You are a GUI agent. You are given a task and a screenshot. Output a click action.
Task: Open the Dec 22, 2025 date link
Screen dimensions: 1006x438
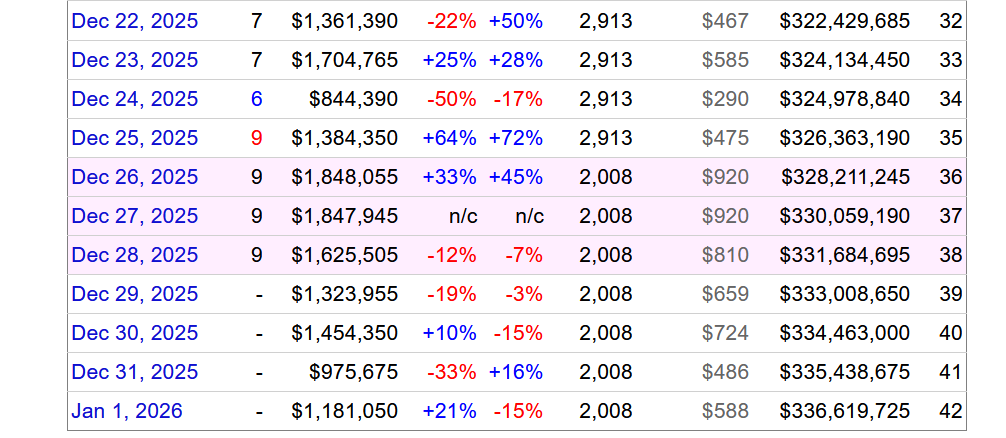[134, 21]
